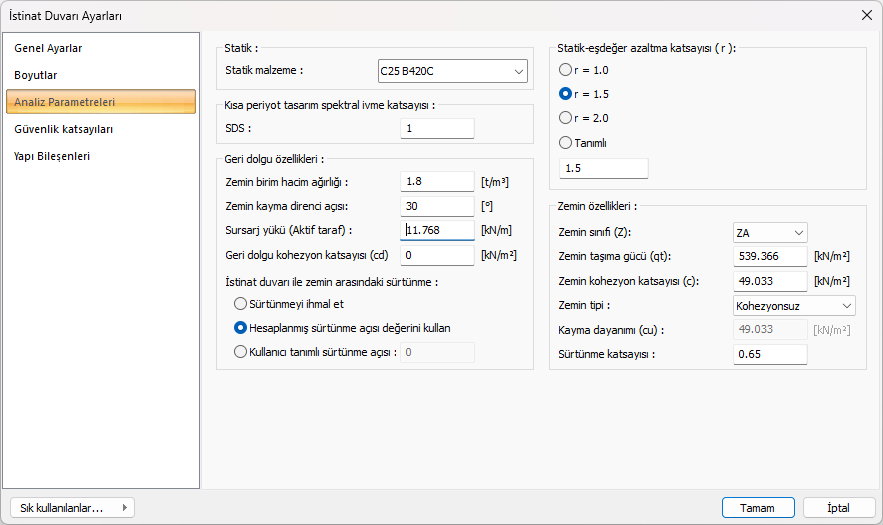The height and width of the screenshot is (525, 883).
Task: Click the Zemin taşıma gücü (qt) field
Action: (x=769, y=257)
